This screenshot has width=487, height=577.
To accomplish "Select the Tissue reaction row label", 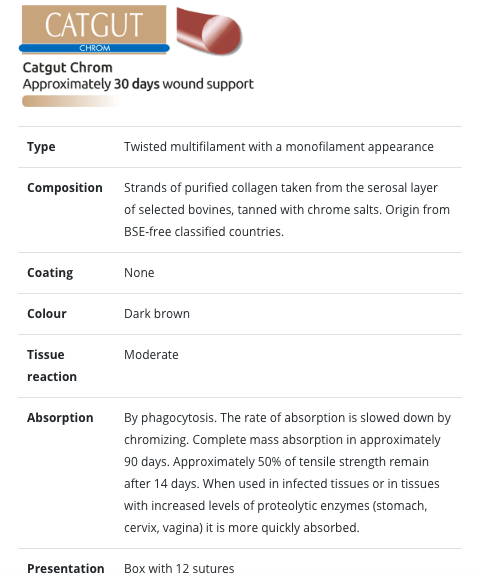I will click(x=52, y=366).
